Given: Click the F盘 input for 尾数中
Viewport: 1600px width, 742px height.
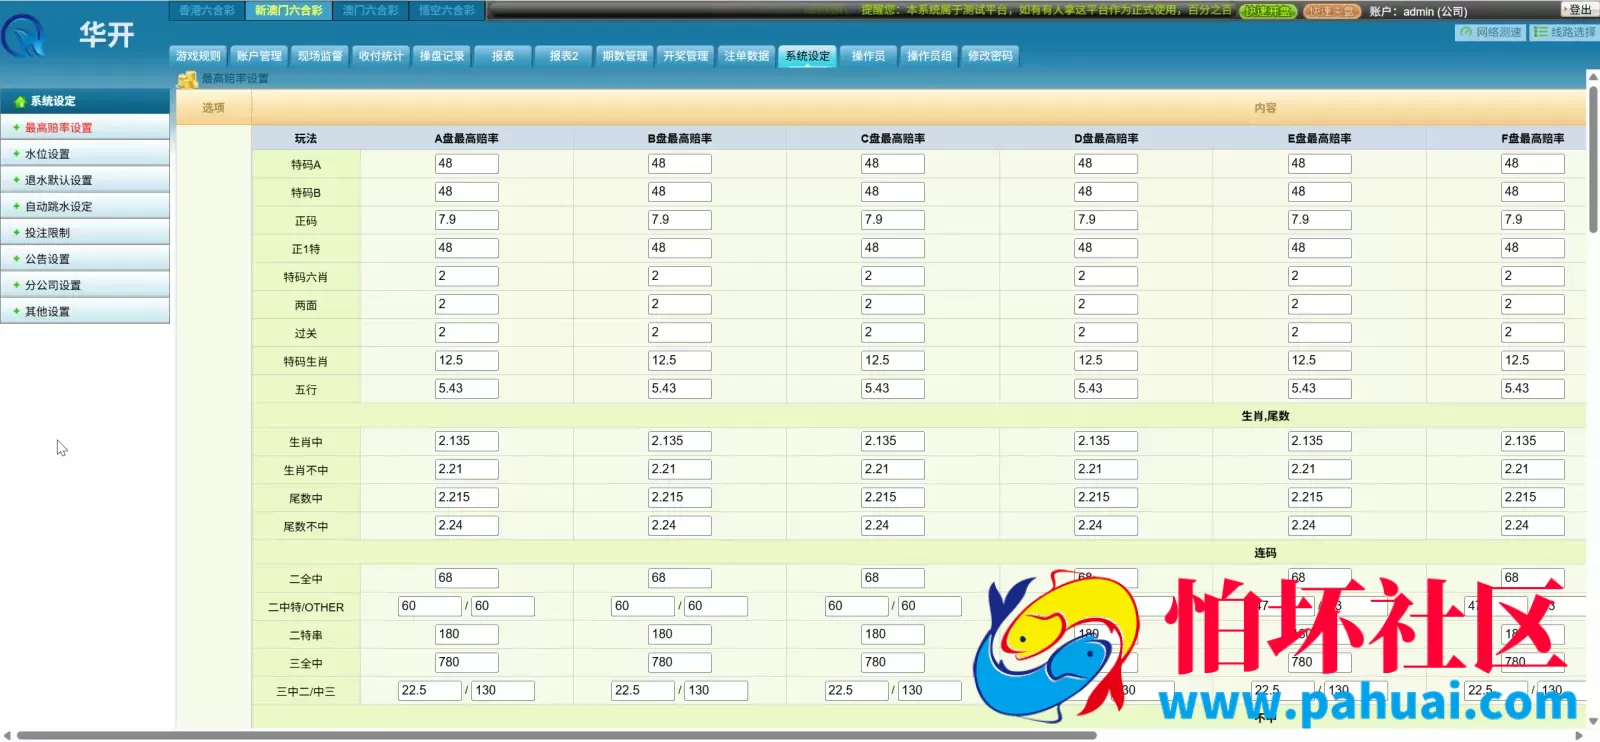Looking at the screenshot, I should tap(1533, 497).
